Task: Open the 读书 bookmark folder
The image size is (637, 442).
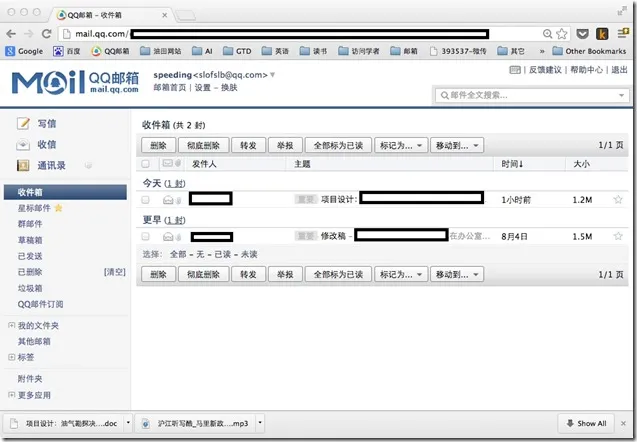Action: [313, 51]
